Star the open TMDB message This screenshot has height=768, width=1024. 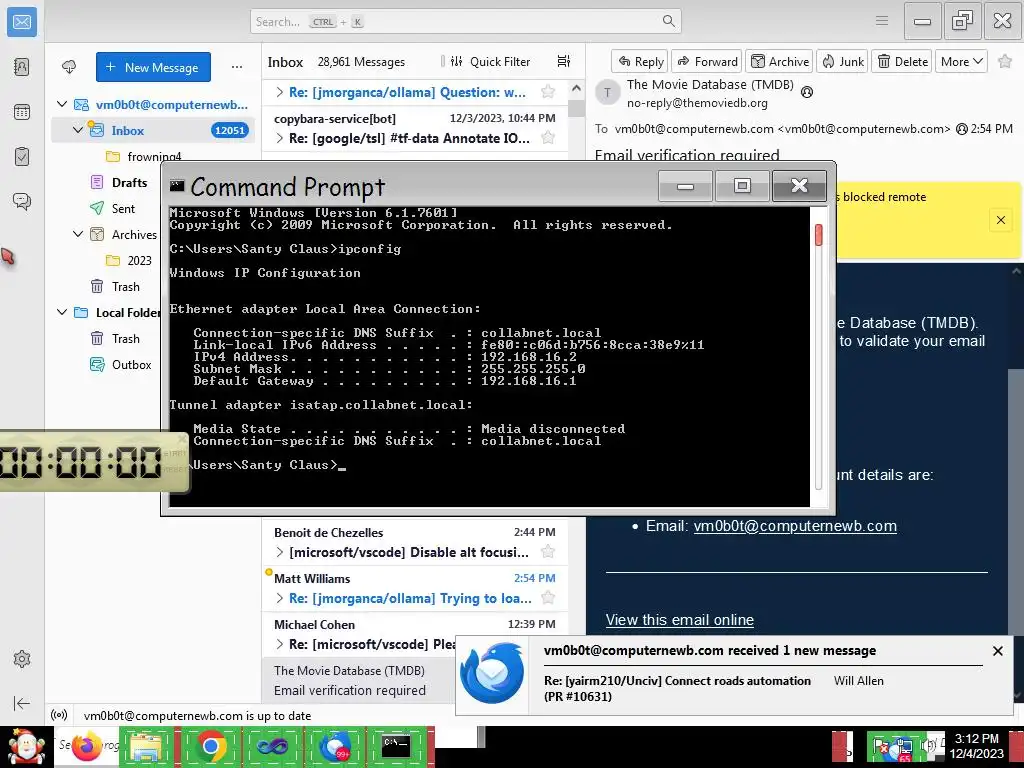coord(1005,61)
